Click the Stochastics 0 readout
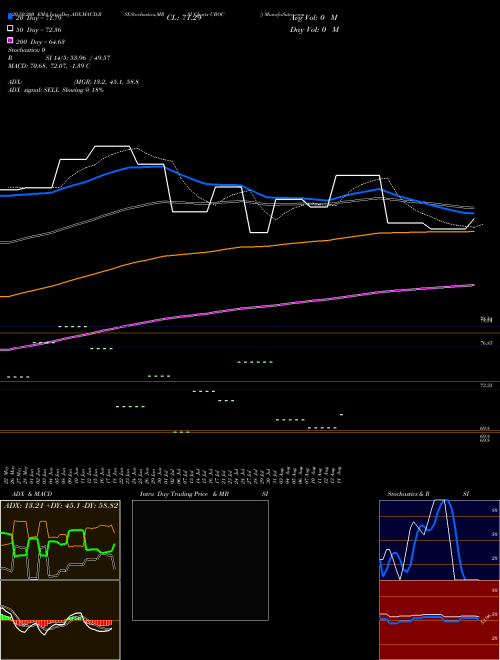The height and width of the screenshot is (660, 500). (27, 50)
